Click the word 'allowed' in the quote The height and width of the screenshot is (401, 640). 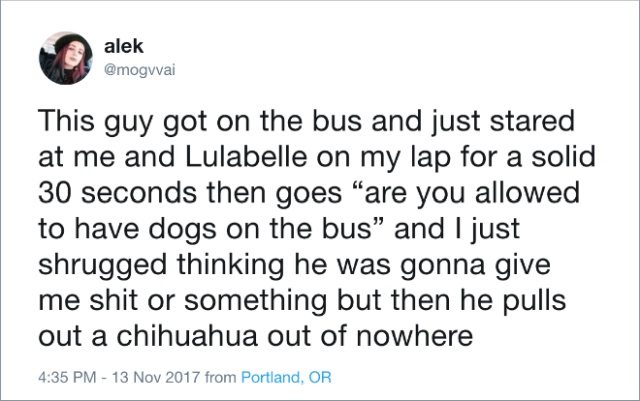(x=527, y=192)
